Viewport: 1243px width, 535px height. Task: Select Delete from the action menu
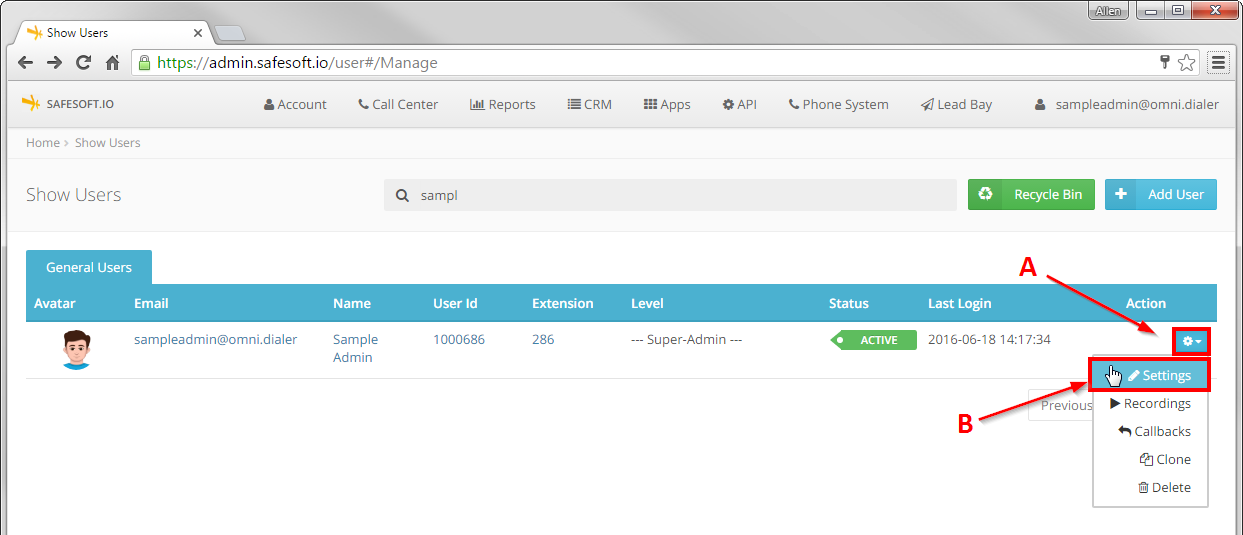(1150, 487)
